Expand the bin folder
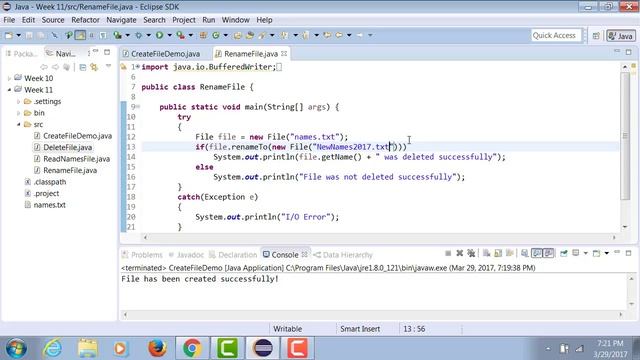Image resolution: width=640 pixels, height=360 pixels. tap(18, 113)
